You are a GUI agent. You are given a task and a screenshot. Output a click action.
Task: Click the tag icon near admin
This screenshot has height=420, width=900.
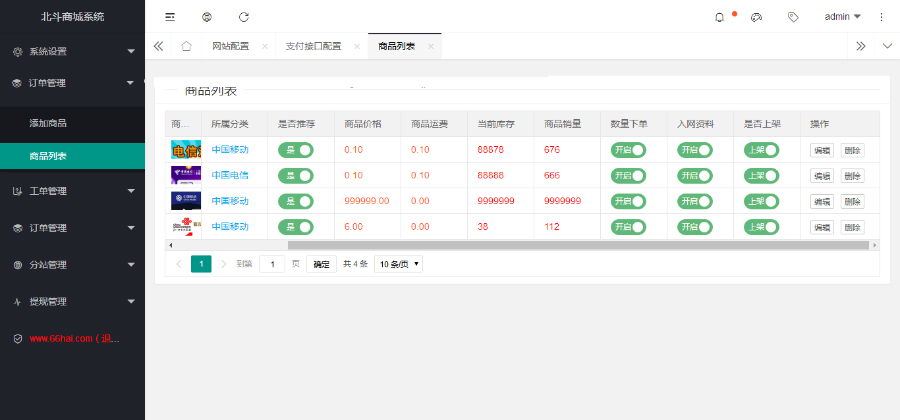click(793, 17)
